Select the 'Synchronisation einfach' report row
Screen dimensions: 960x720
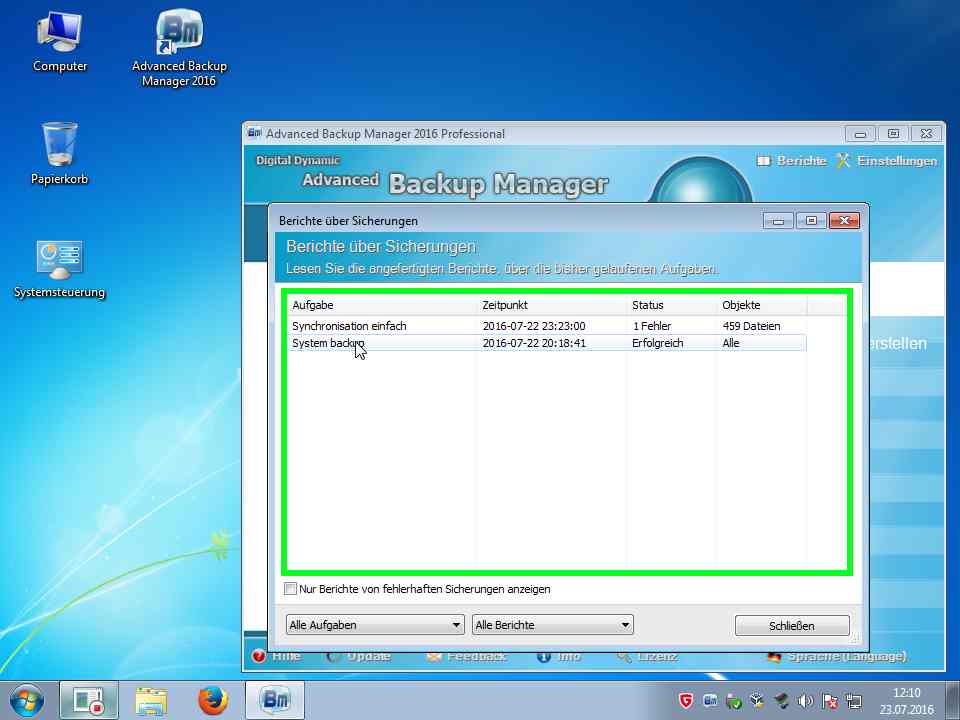547,326
